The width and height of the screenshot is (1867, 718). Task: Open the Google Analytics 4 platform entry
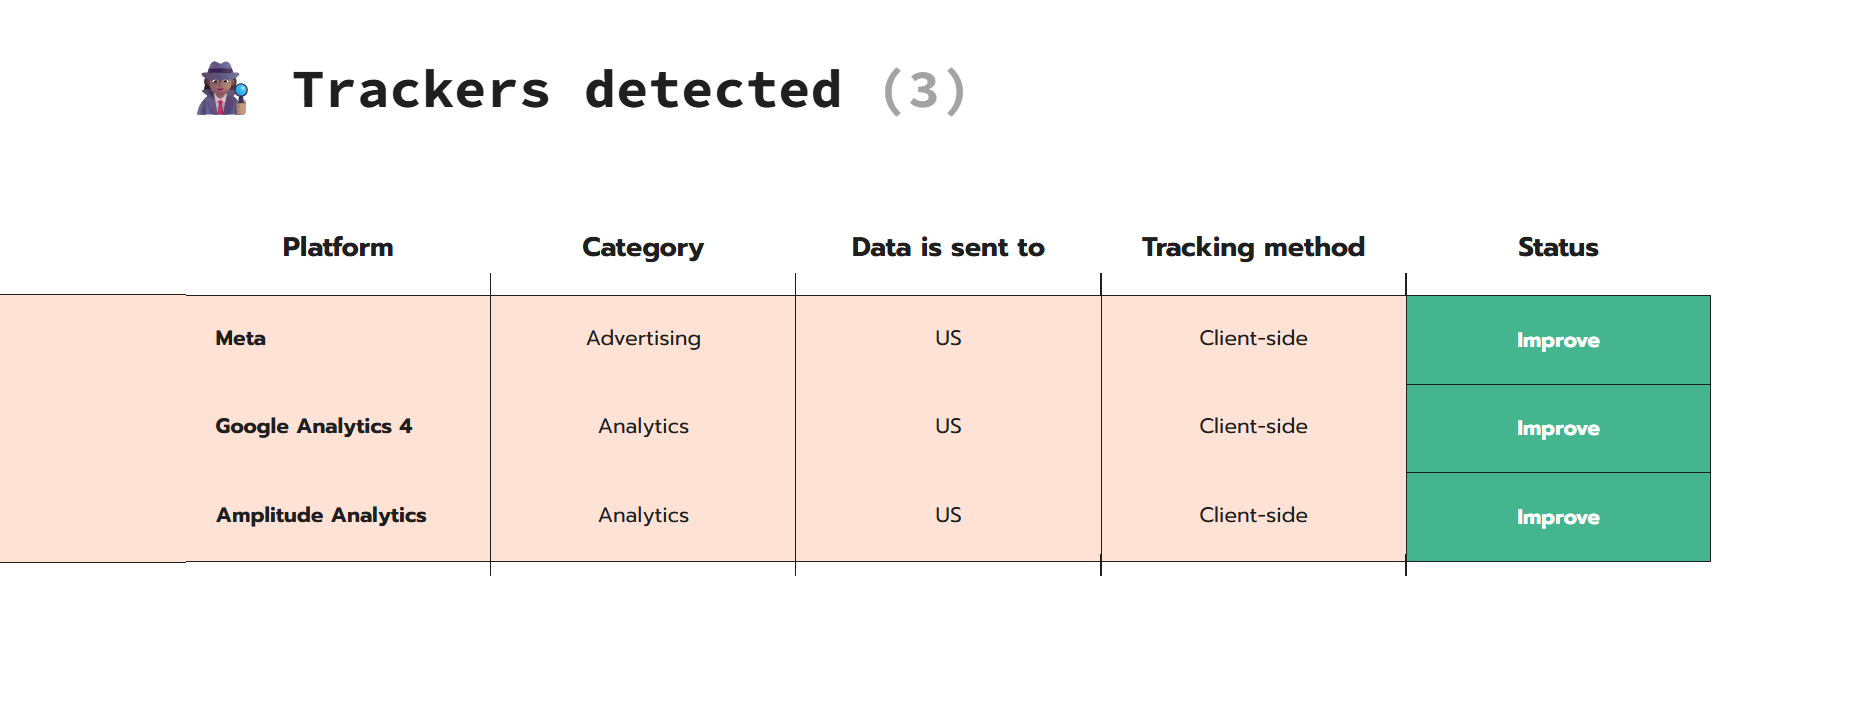point(314,426)
